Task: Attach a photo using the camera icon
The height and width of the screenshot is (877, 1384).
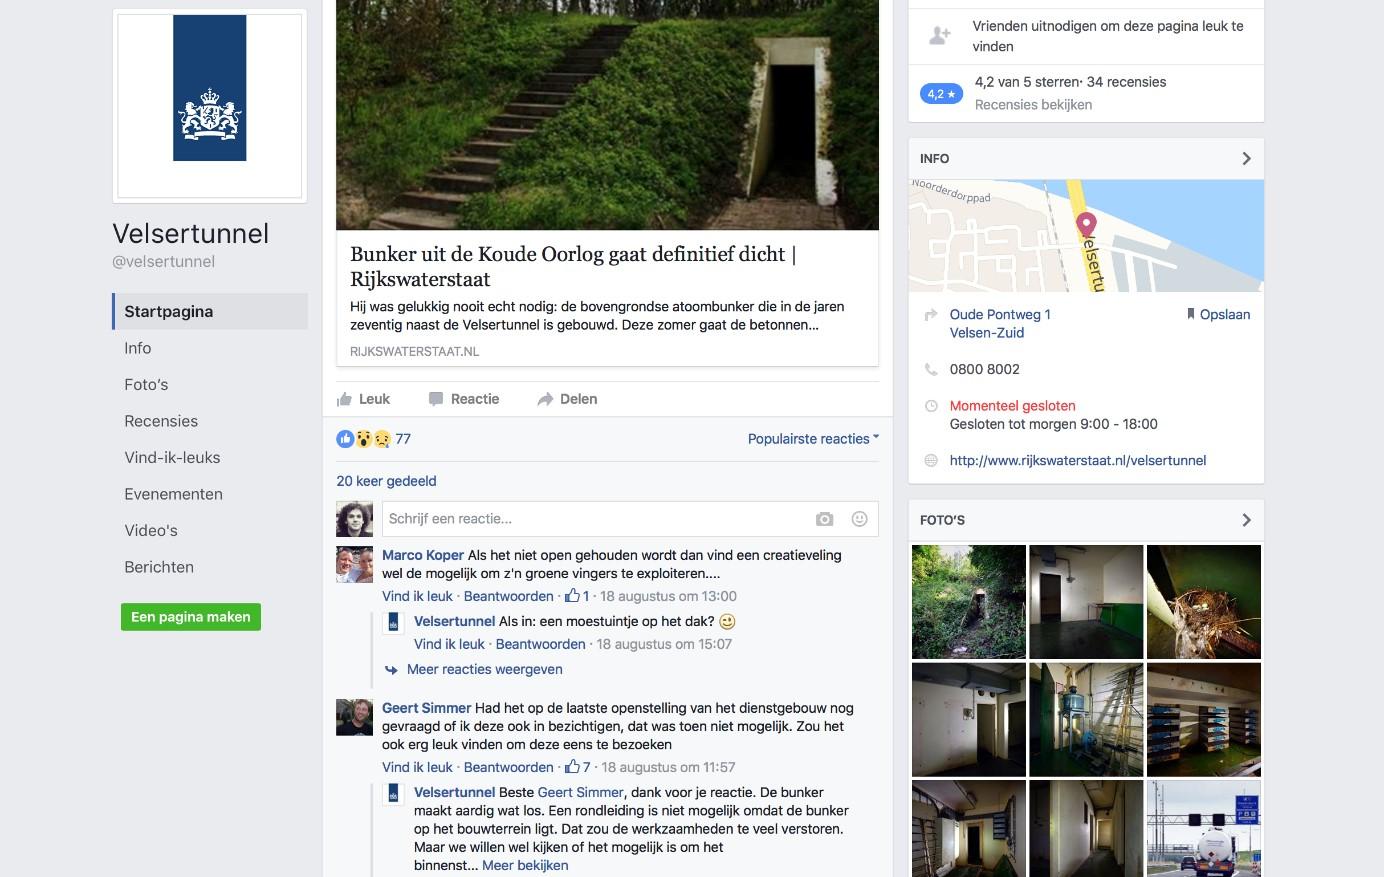Action: (x=824, y=519)
